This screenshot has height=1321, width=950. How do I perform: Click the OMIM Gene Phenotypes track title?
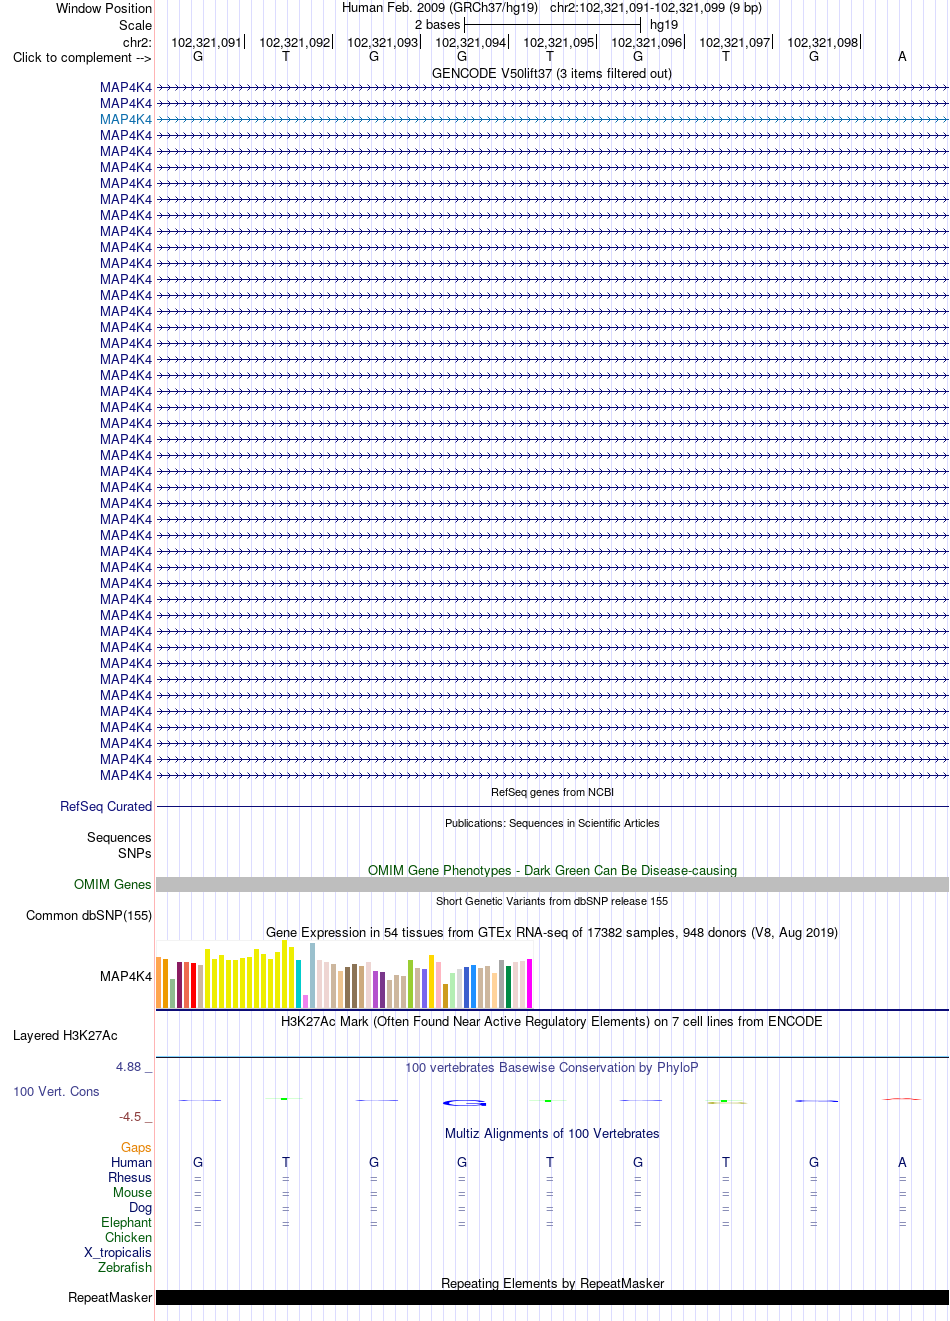pyautogui.click(x=552, y=870)
